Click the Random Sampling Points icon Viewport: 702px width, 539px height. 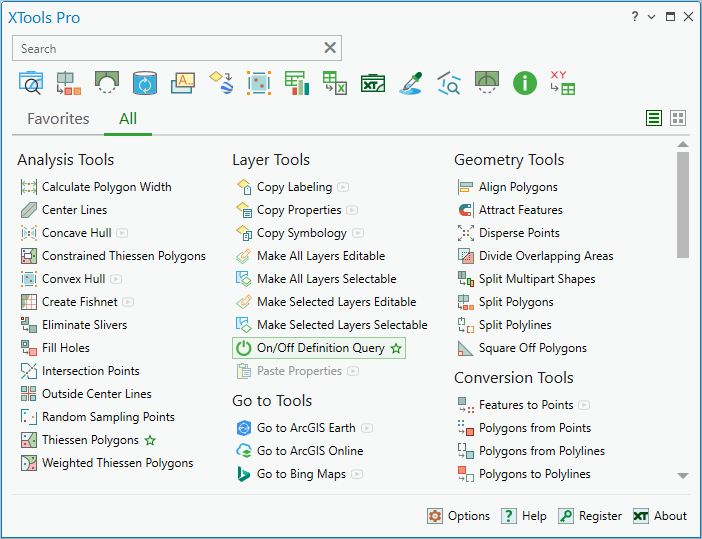[x=29, y=417]
